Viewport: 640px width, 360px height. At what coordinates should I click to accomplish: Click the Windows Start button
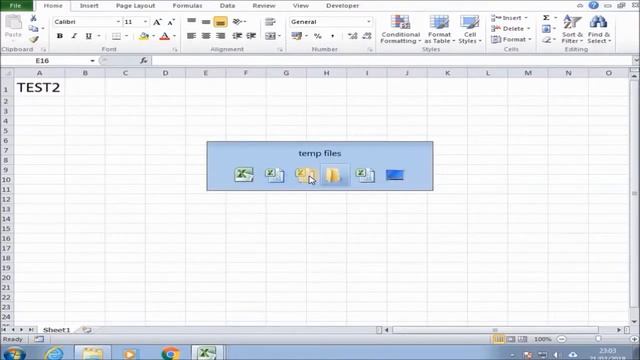14,353
